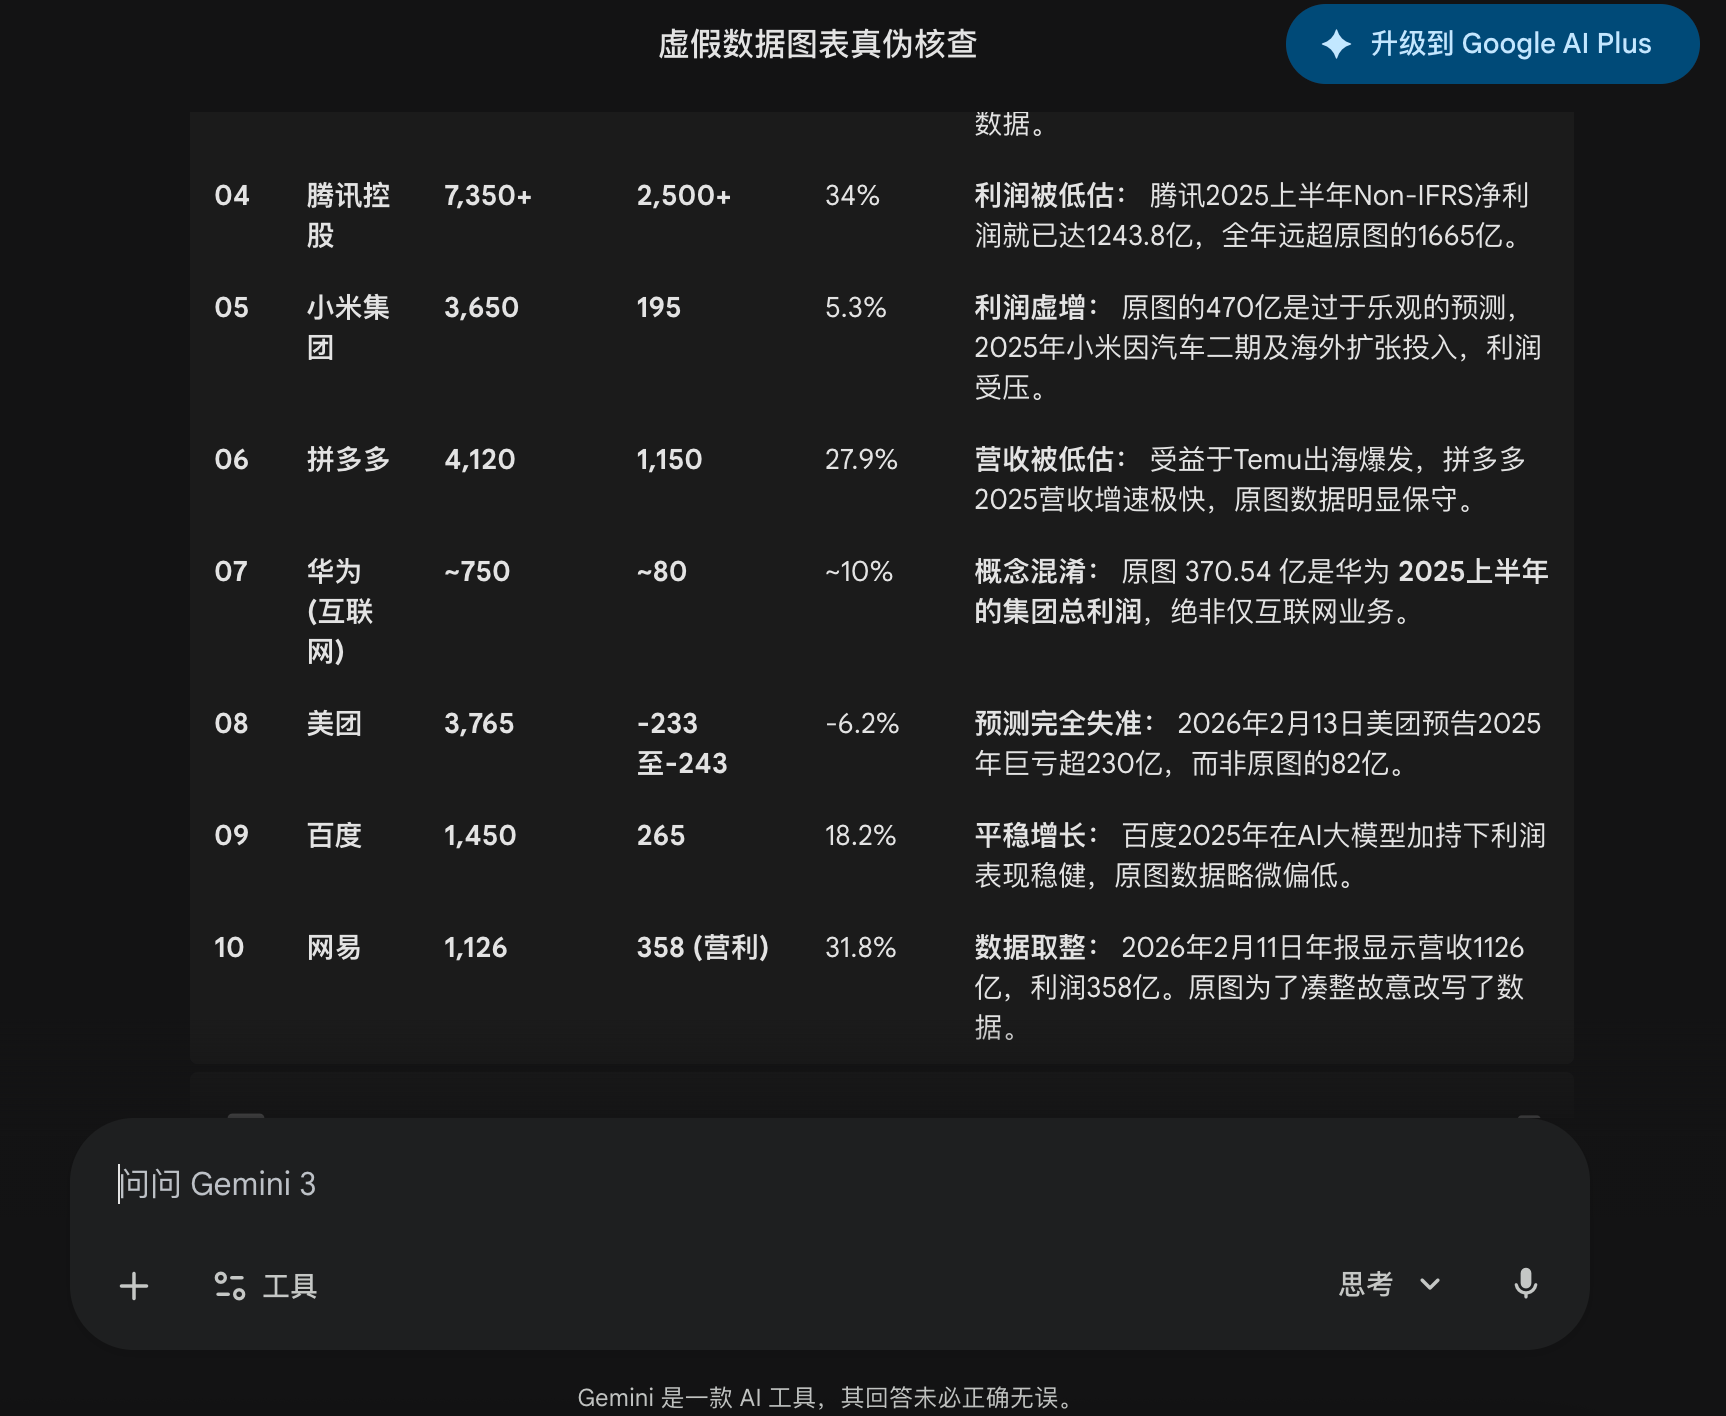Click the value ~80 in 华为 row
This screenshot has width=1726, height=1416.
(x=662, y=571)
